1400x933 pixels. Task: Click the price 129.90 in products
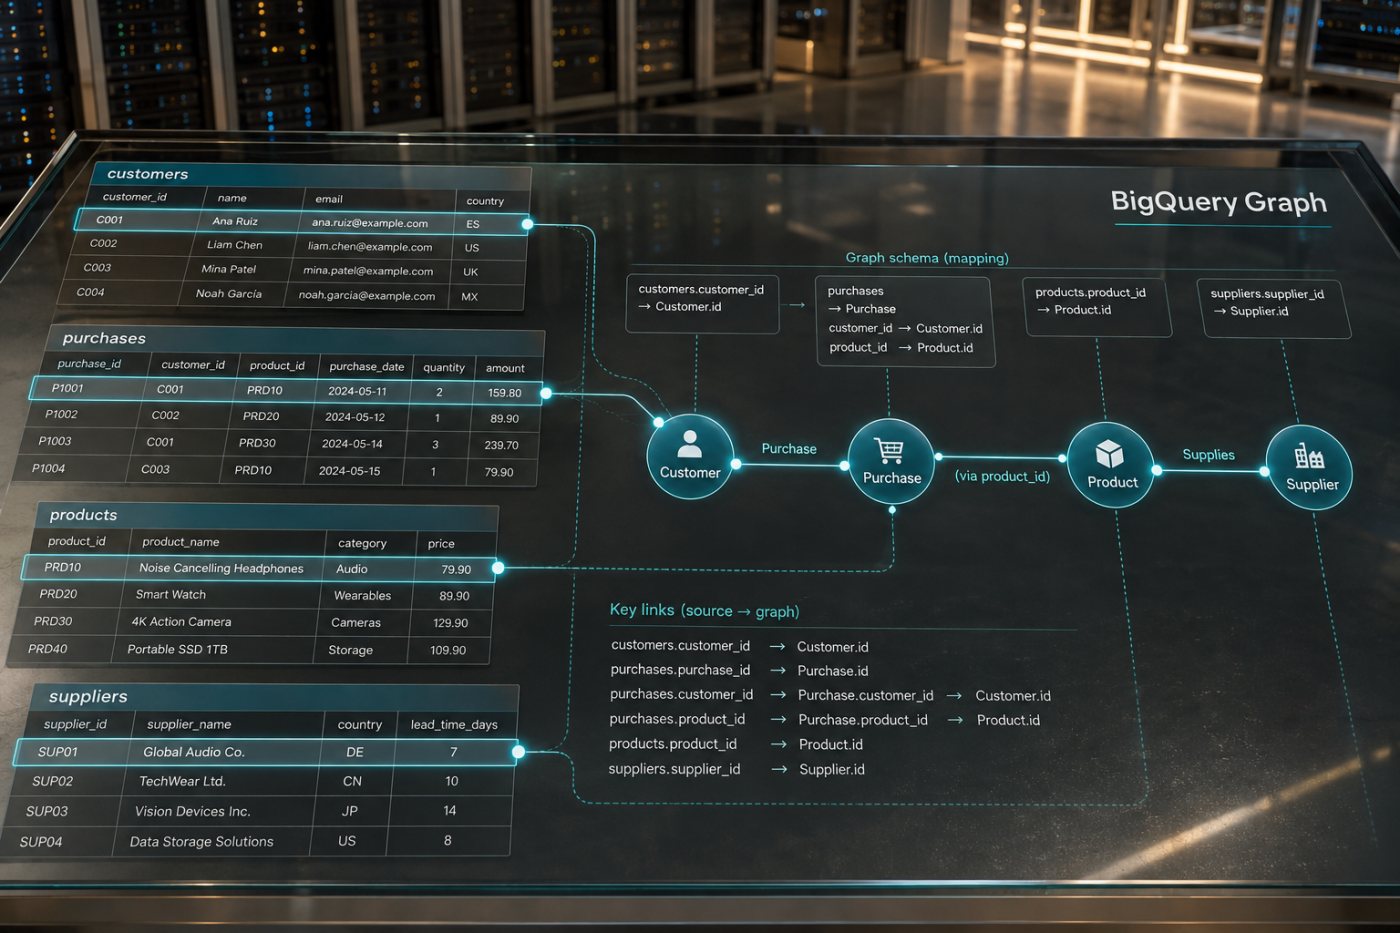(451, 623)
